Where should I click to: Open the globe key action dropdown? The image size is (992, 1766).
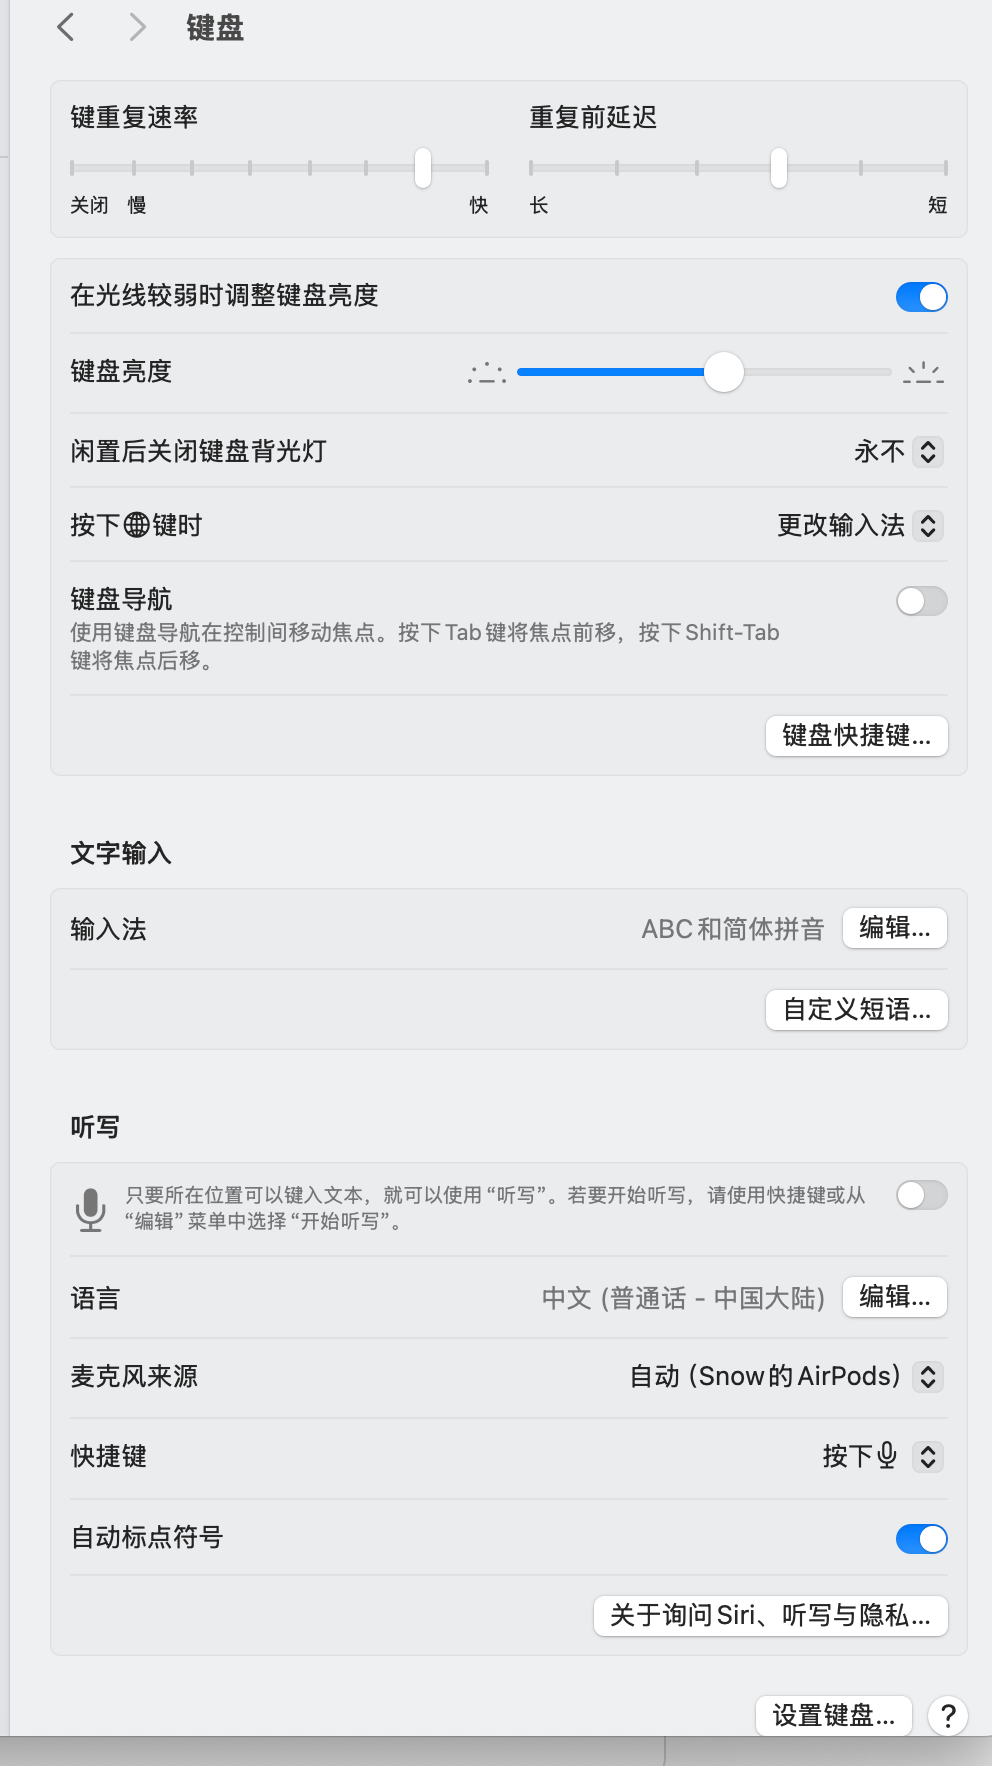click(x=927, y=526)
